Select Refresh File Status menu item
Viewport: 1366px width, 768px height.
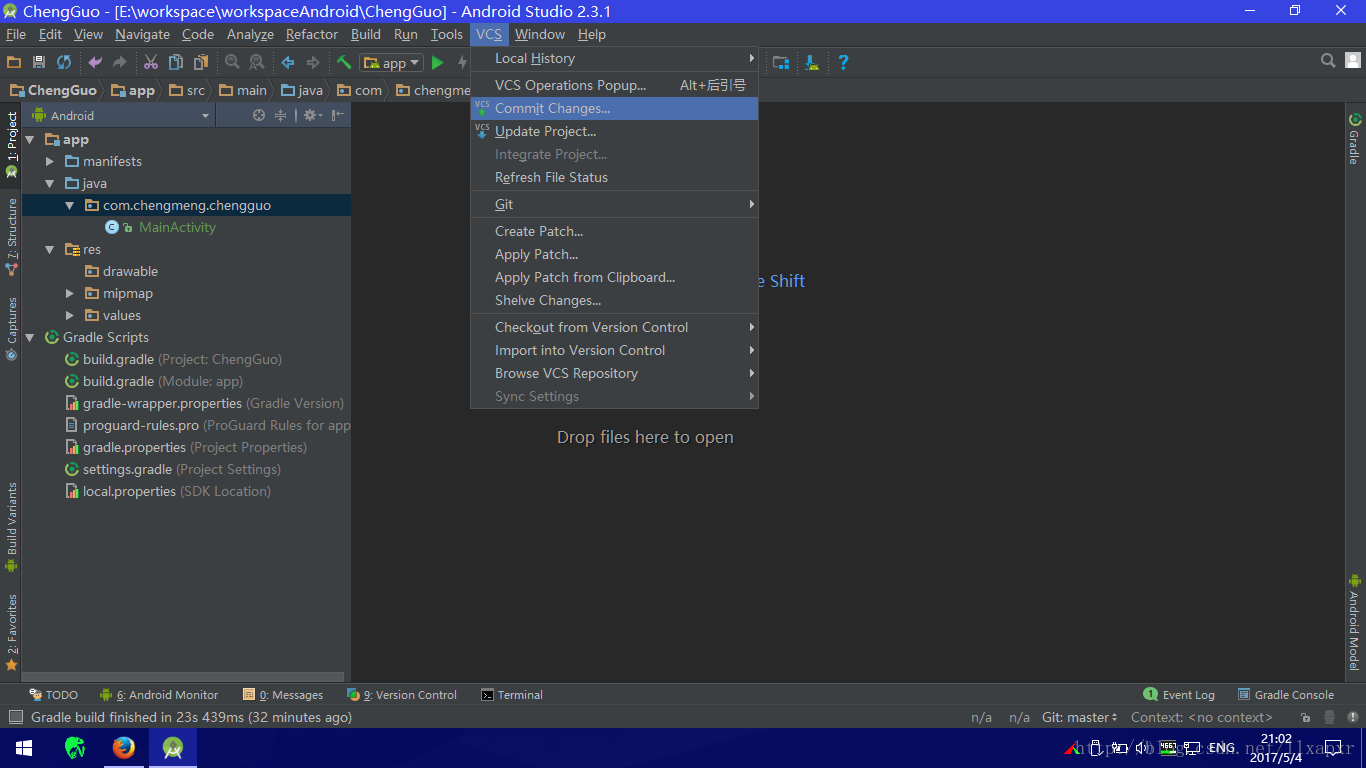pyautogui.click(x=614, y=177)
